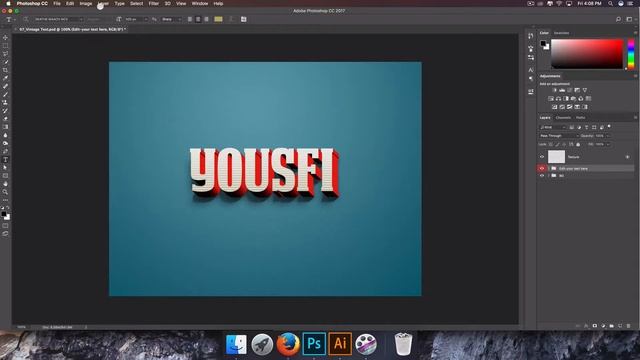Expand the 'Edit your text here' group

tap(549, 169)
